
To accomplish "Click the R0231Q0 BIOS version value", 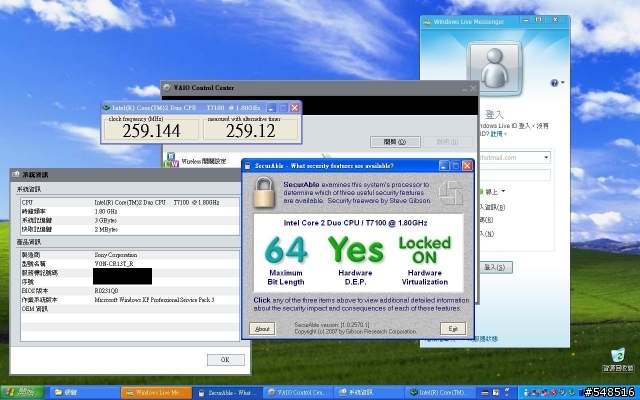I will (x=106, y=291).
